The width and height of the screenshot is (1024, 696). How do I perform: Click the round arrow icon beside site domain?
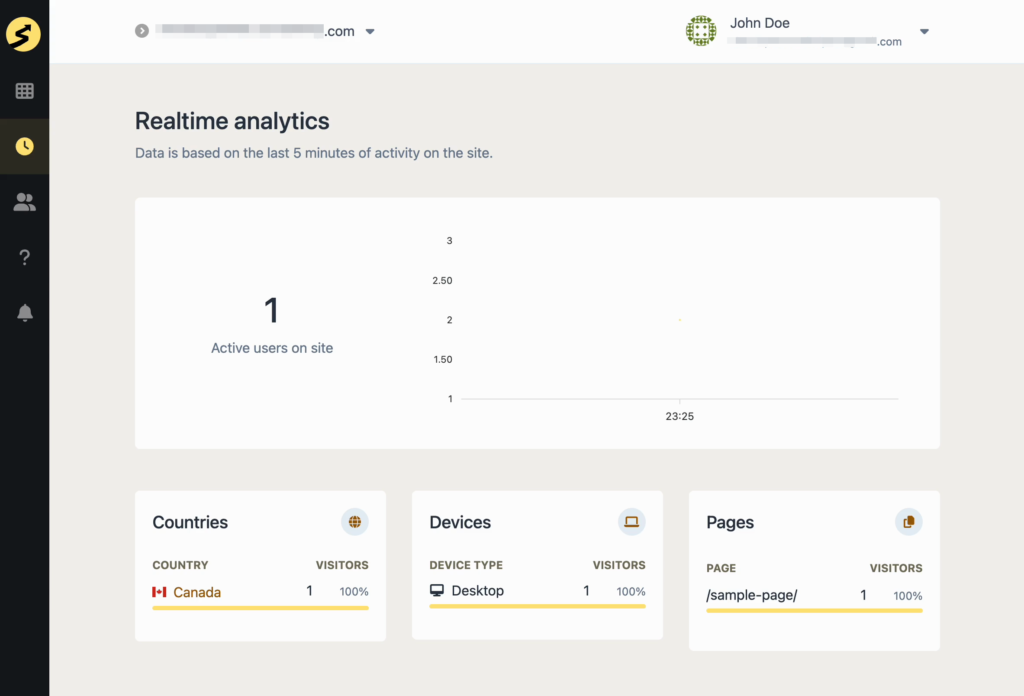[142, 31]
